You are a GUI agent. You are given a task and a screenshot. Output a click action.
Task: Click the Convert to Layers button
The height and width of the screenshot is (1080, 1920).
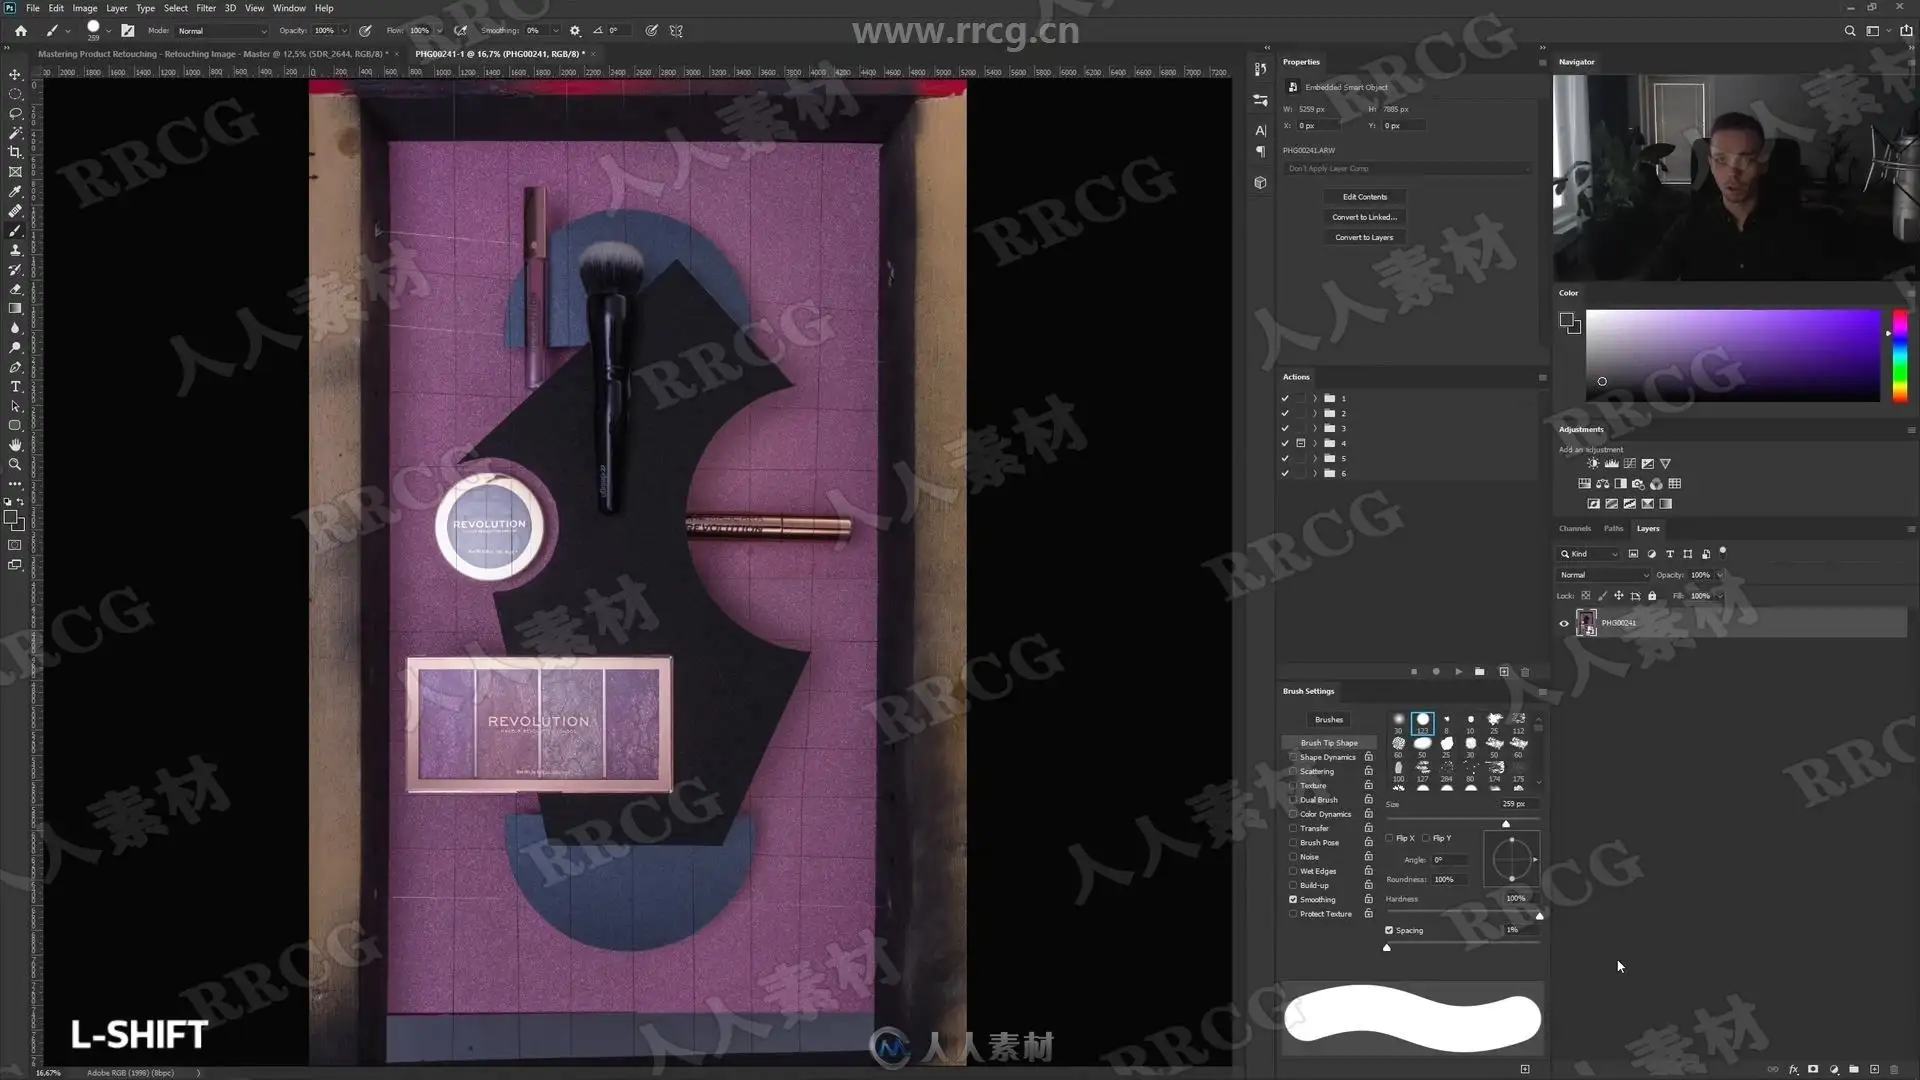1364,237
